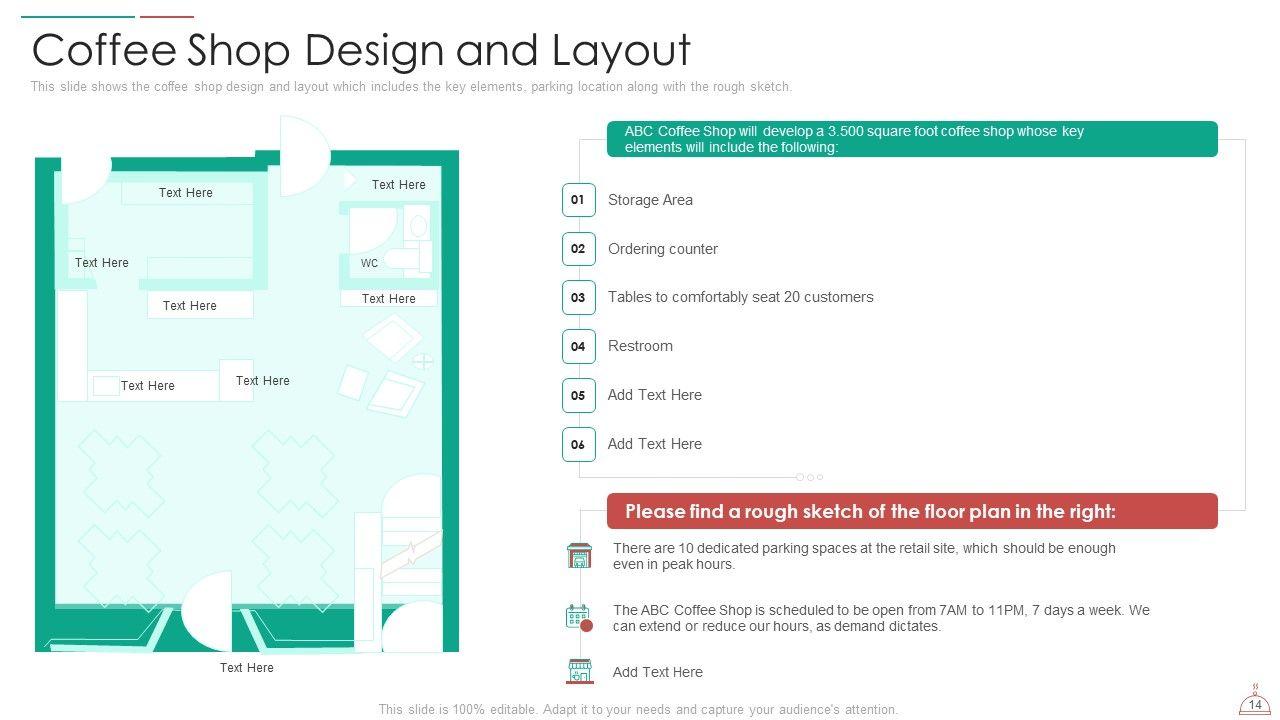Click the 04 badge next to Restroom
1280x720 pixels.
pos(578,346)
